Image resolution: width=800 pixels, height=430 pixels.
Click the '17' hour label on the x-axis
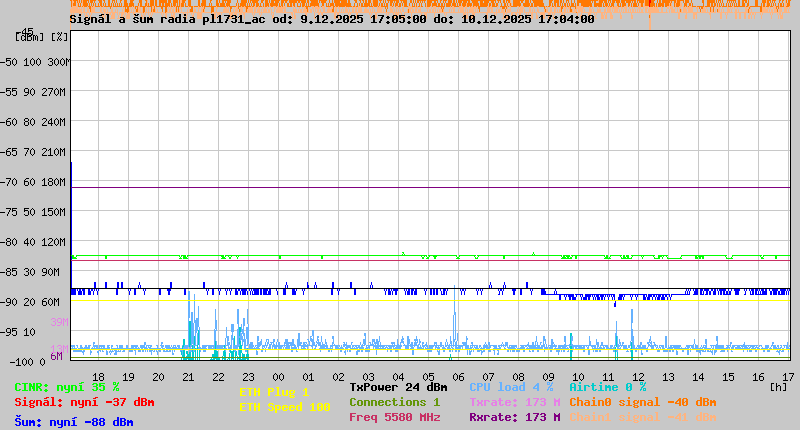788,377
